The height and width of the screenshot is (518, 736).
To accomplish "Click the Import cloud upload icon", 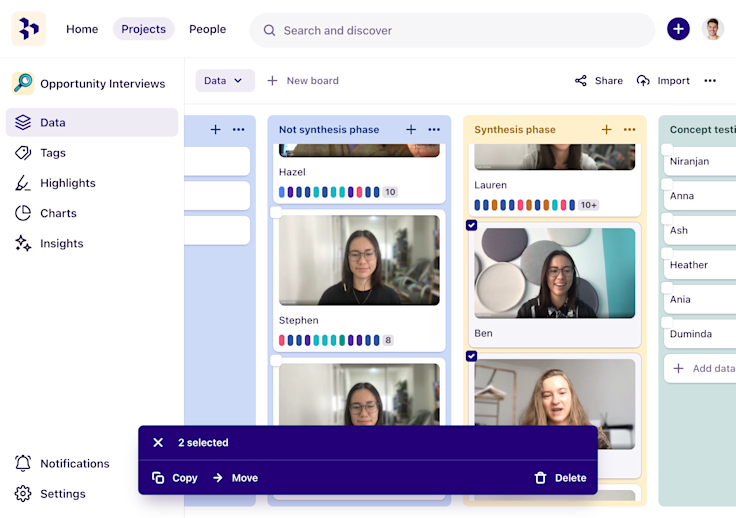I will click(x=643, y=81).
